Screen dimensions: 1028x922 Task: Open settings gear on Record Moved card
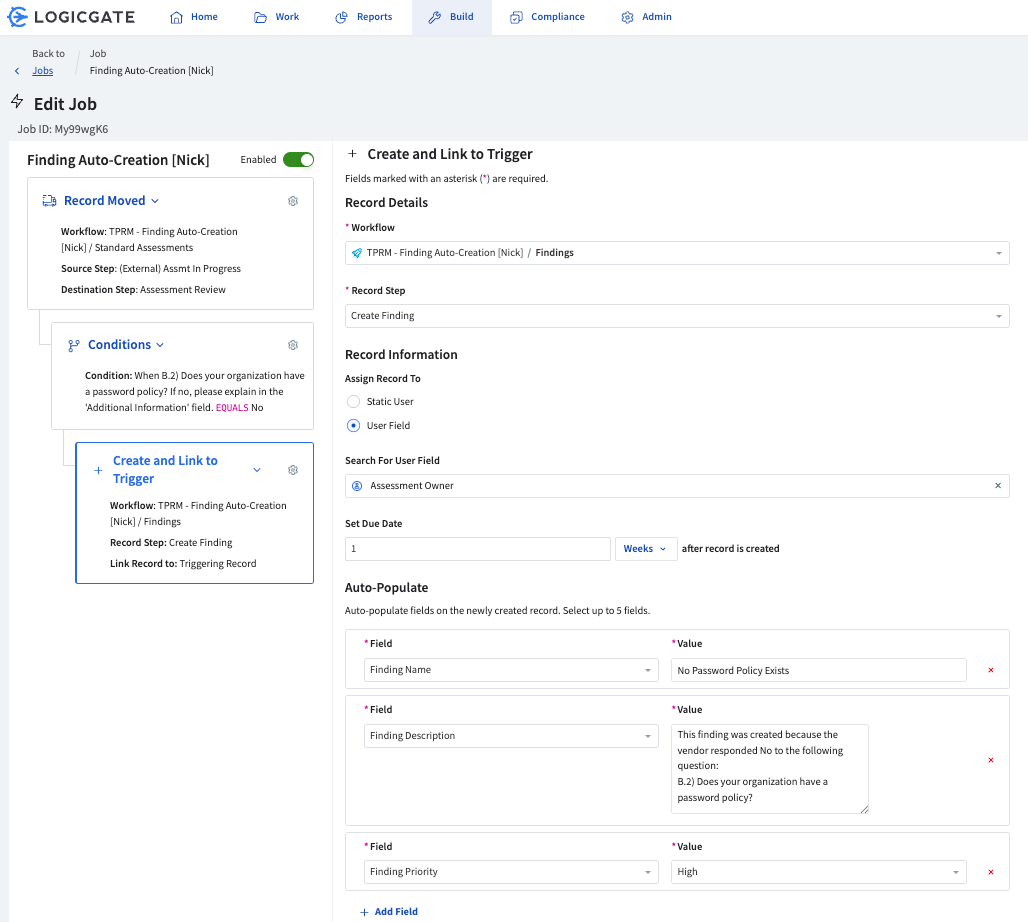(293, 201)
